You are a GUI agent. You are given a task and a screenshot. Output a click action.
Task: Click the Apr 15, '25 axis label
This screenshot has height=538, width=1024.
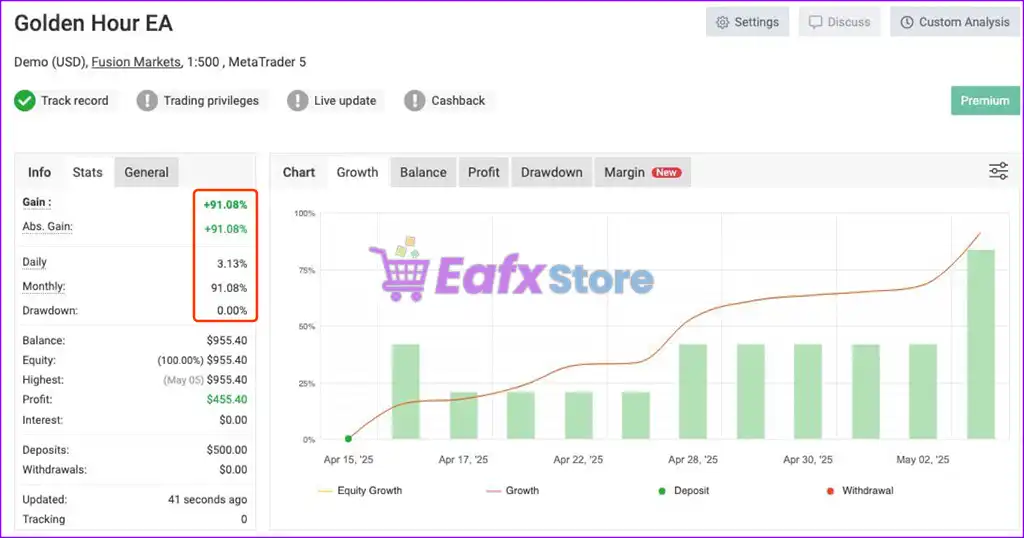click(x=348, y=460)
